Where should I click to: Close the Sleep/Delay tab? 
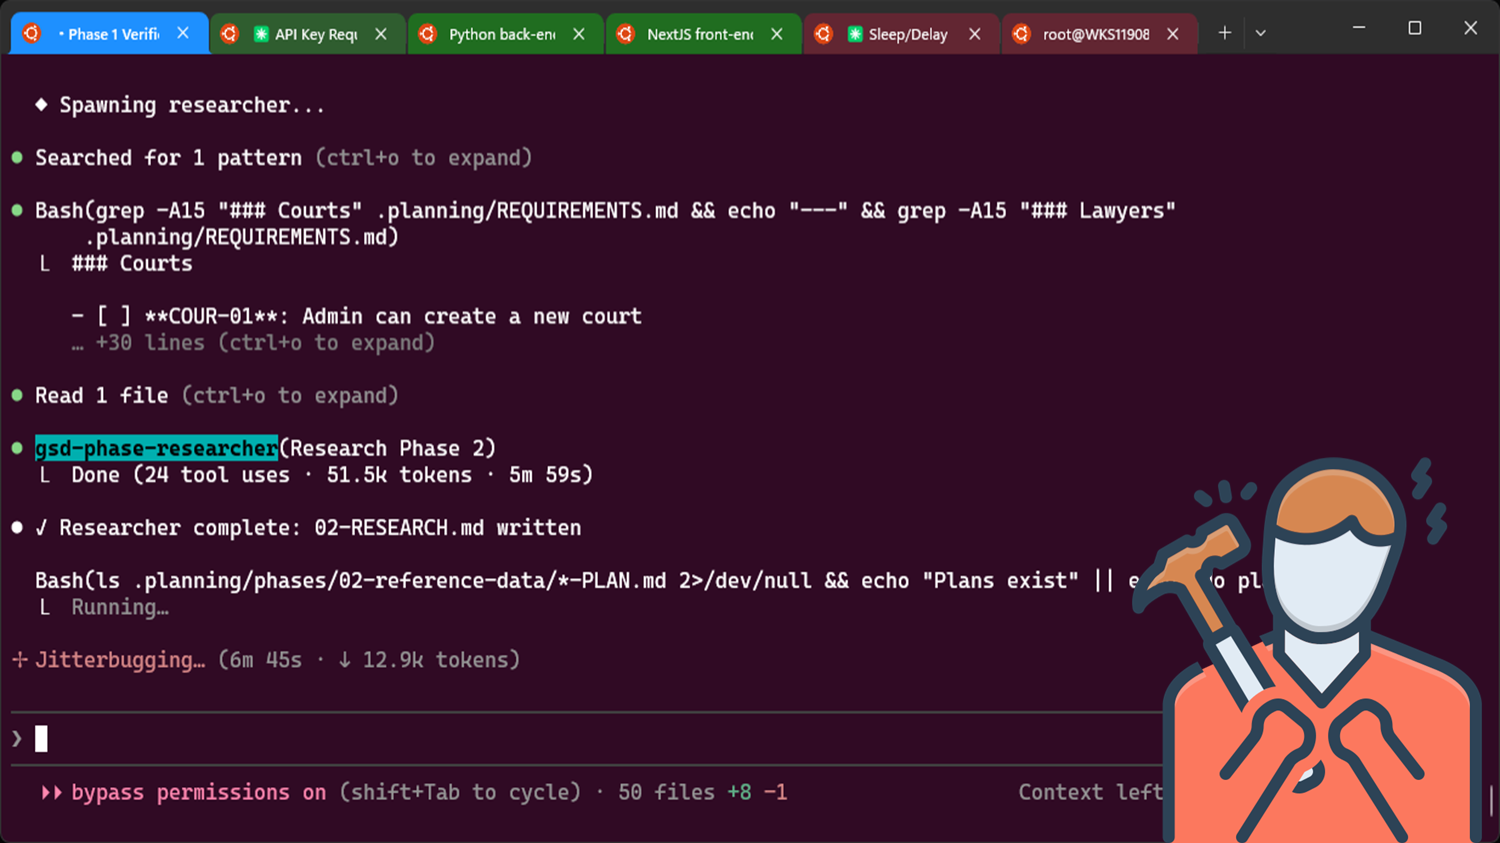pyautogui.click(x=975, y=34)
